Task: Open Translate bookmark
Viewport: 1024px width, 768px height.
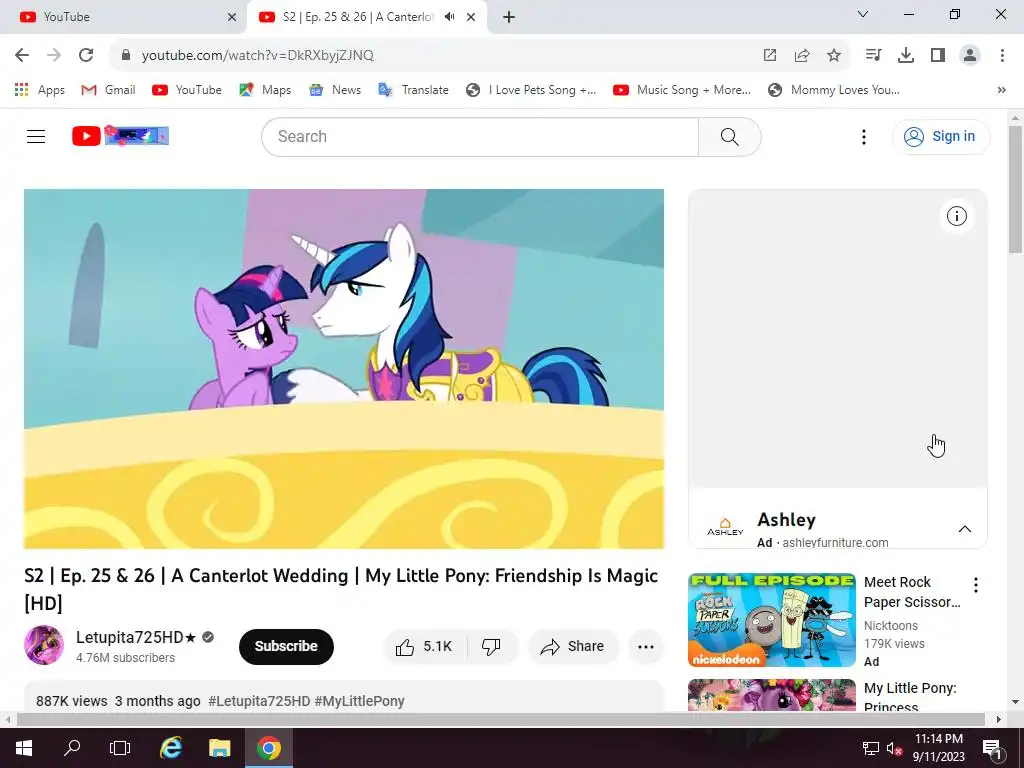Action: (413, 90)
